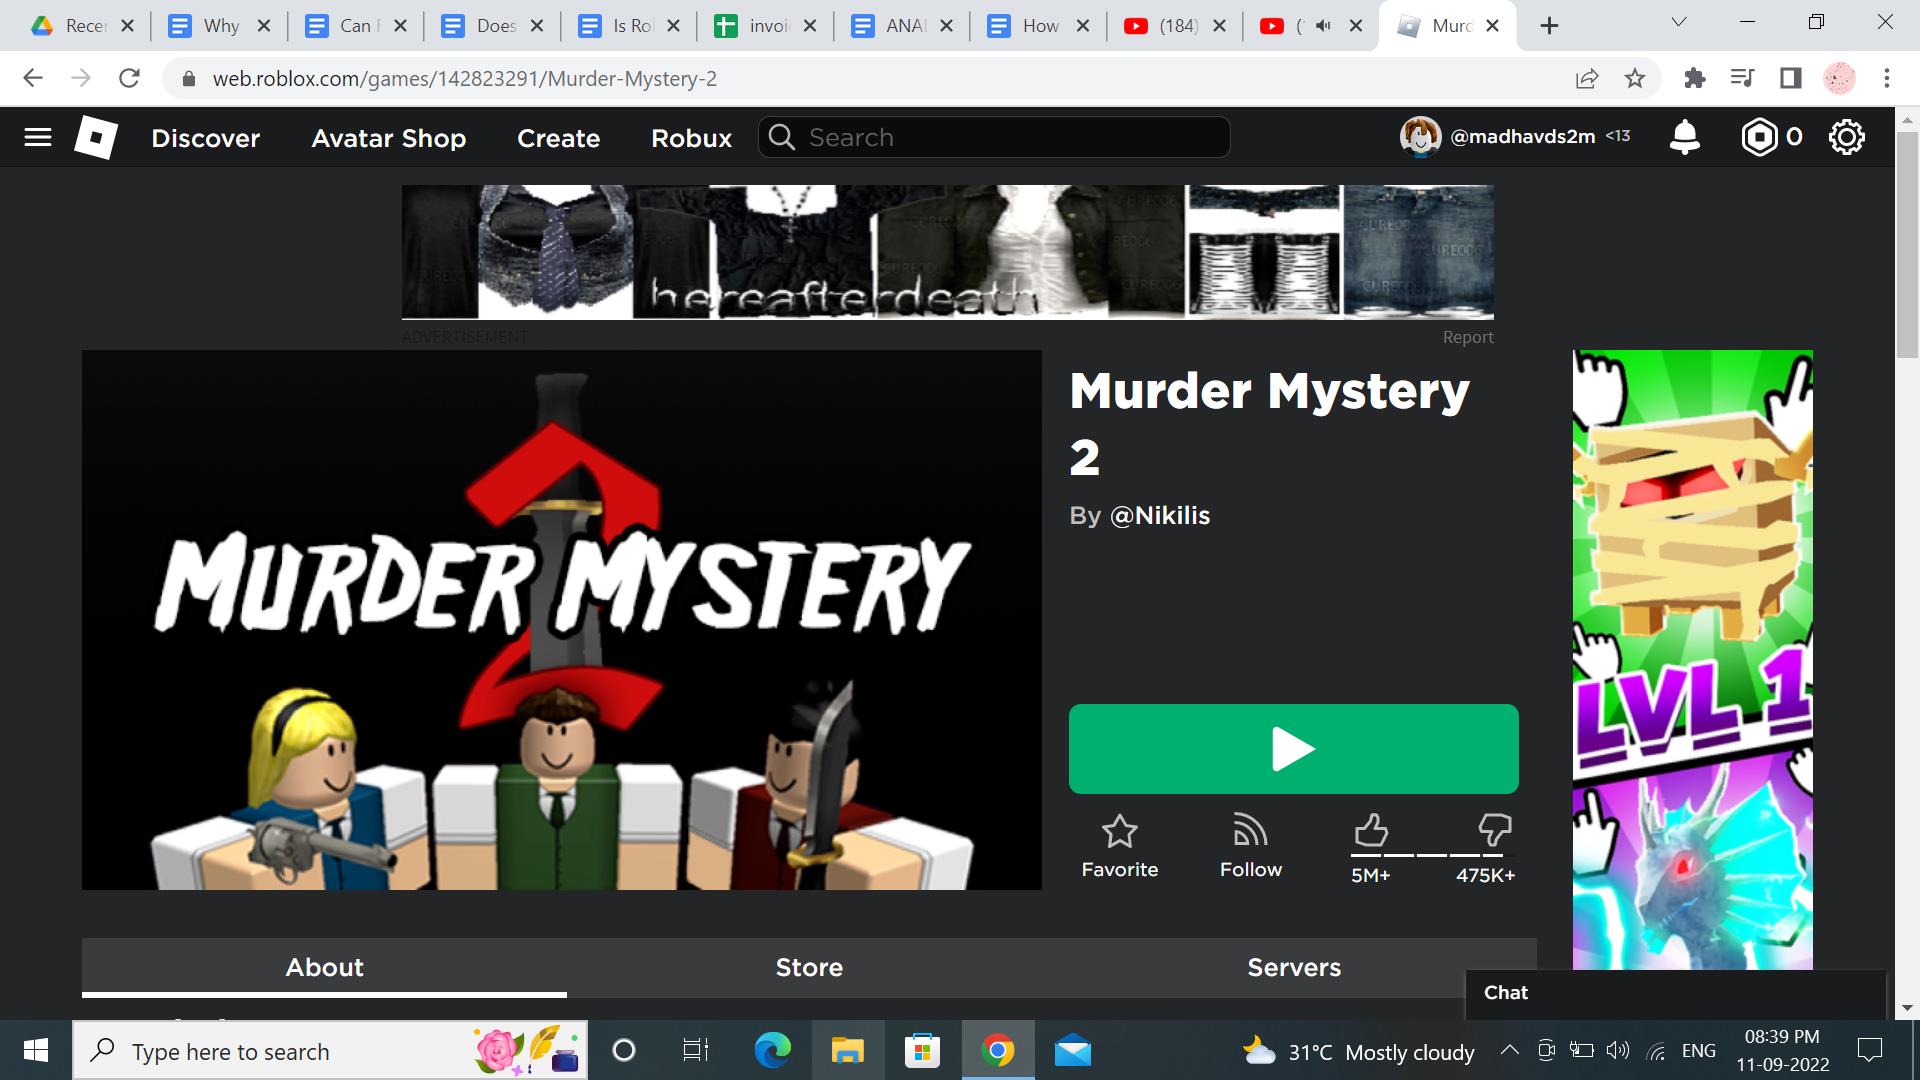Viewport: 1920px width, 1080px height.
Task: Click the hereafterdeath clothing banner ad
Action: click(948, 252)
